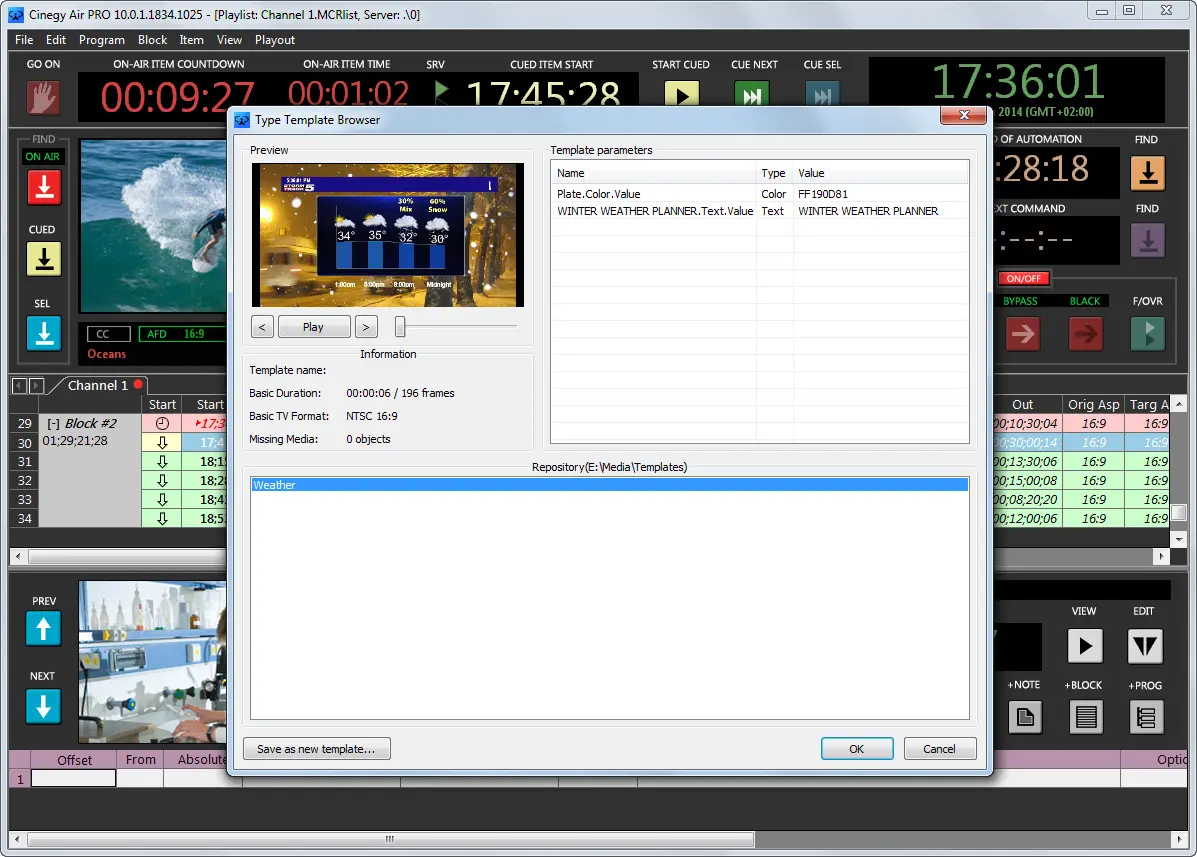
Task: Click the +NOTE icon
Action: [x=1024, y=717]
